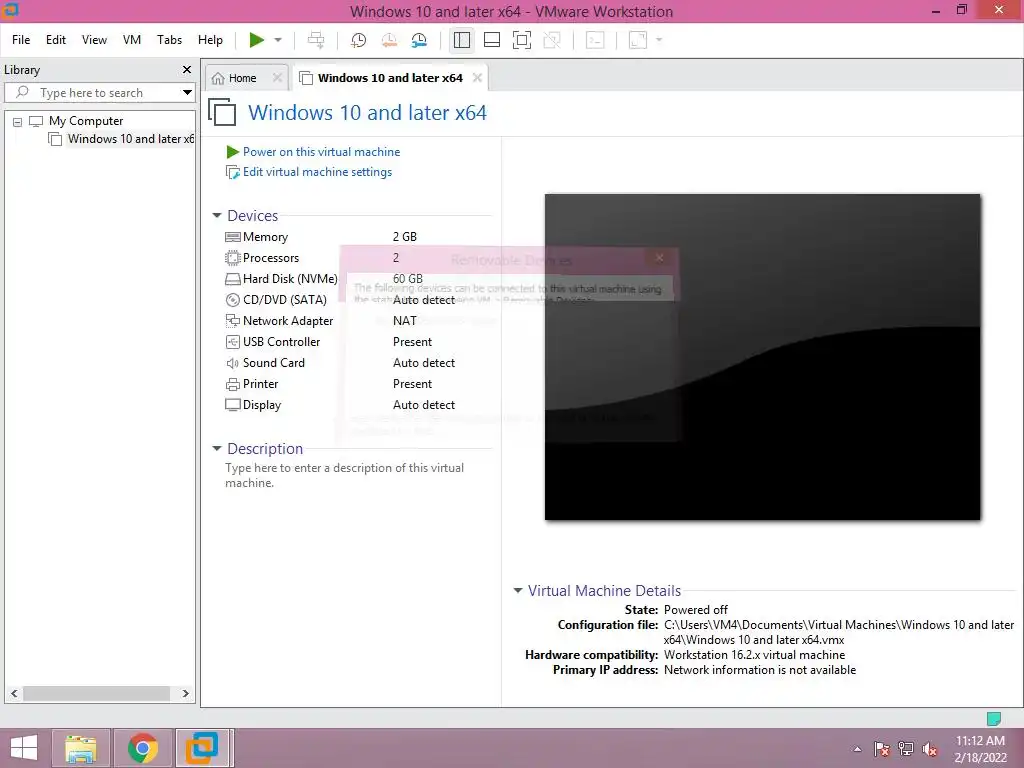Open the Help menu

coord(210,40)
